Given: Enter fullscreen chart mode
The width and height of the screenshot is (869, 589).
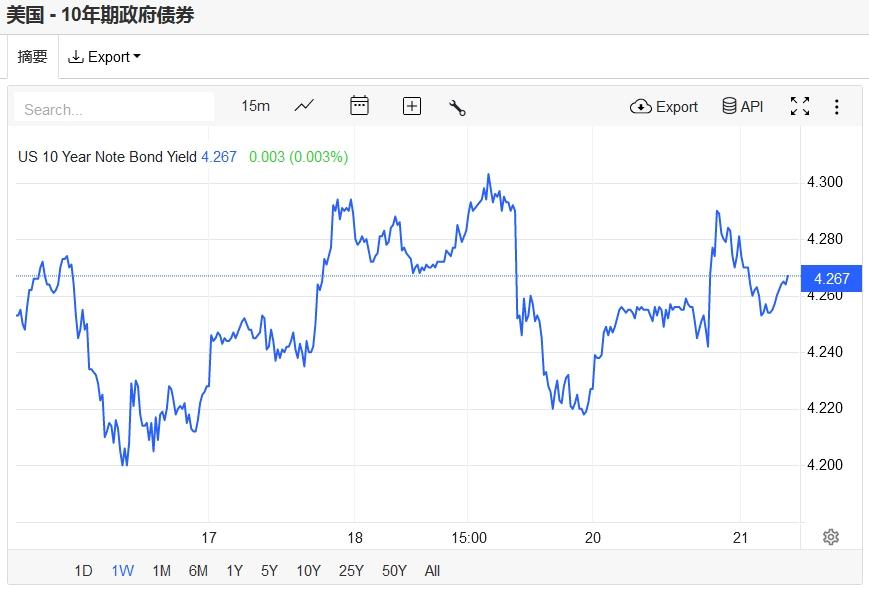Looking at the screenshot, I should tap(800, 106).
